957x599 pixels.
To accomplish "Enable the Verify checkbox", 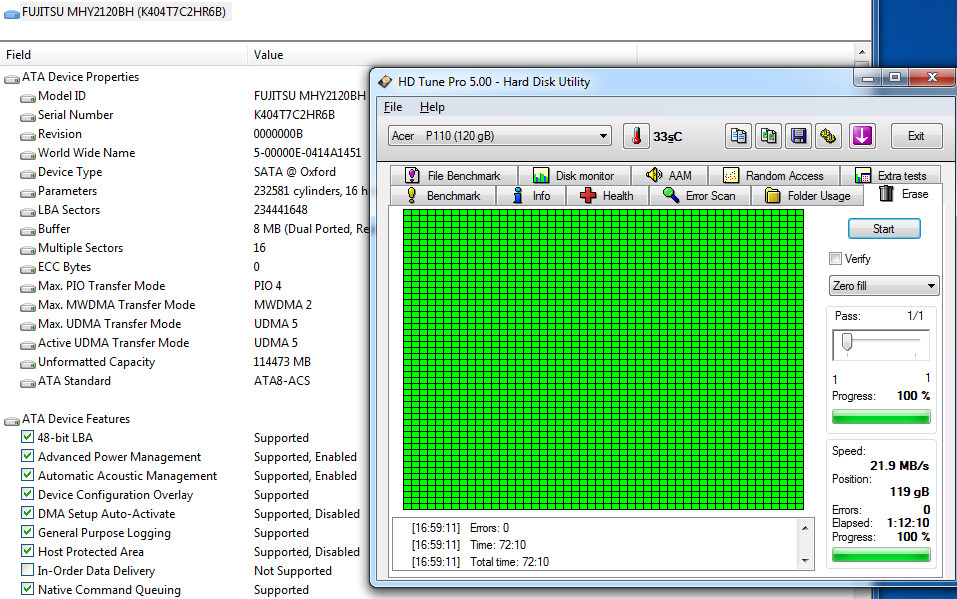I will [x=836, y=259].
